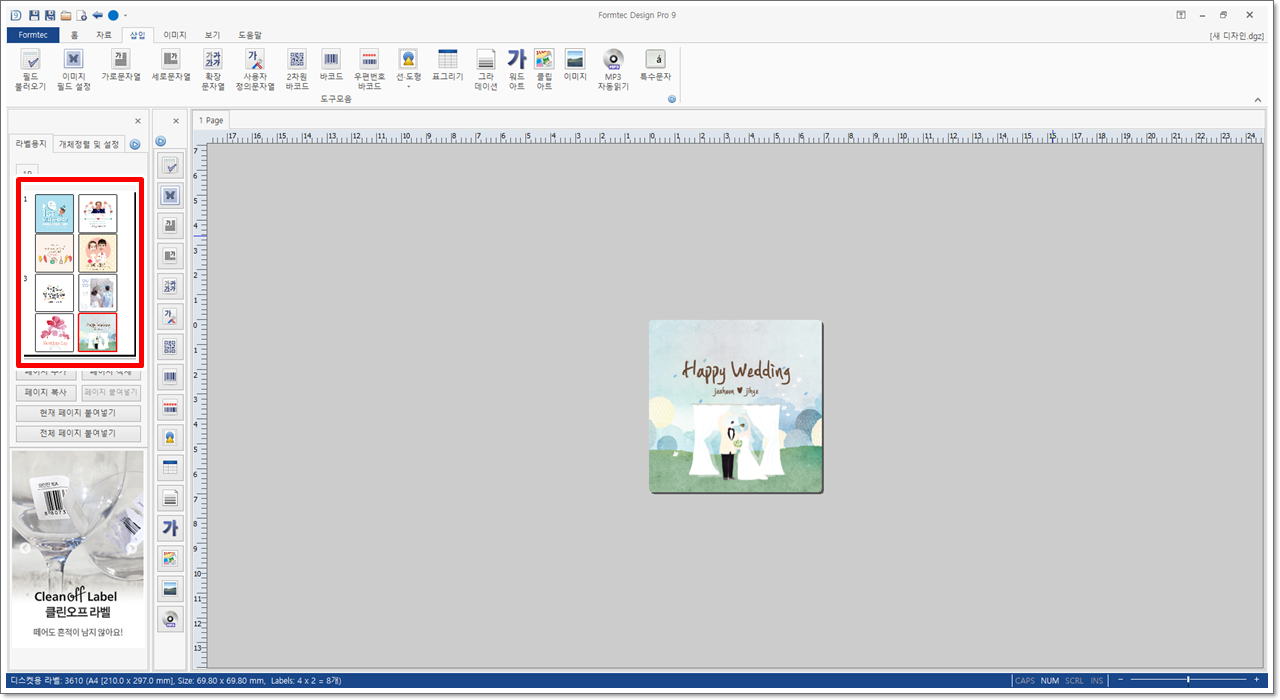Viewport: 1280px width, 700px height.
Task: Insert 가로문자열 text from the ribbon
Action: click(x=121, y=65)
